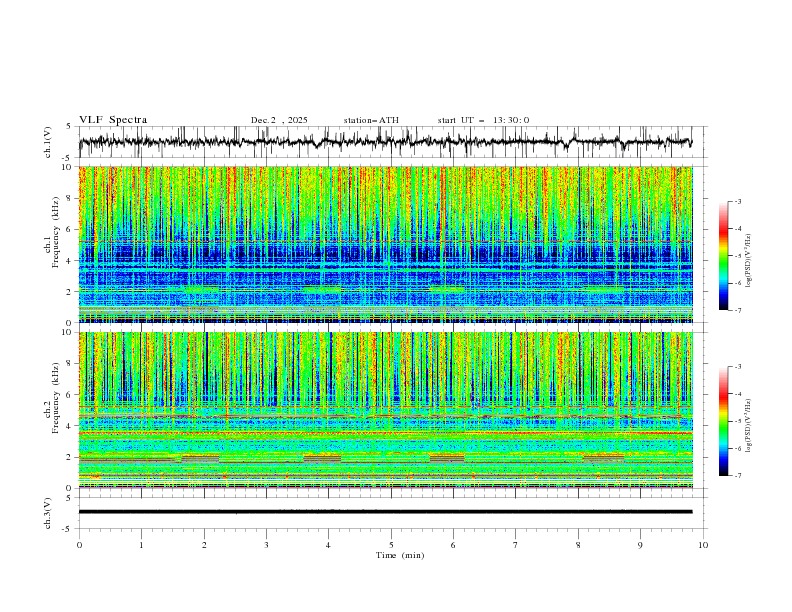Viewport: 792px width, 612px height.
Task: Click the ch.2 spectrogram color scale bar
Action: tap(723, 421)
